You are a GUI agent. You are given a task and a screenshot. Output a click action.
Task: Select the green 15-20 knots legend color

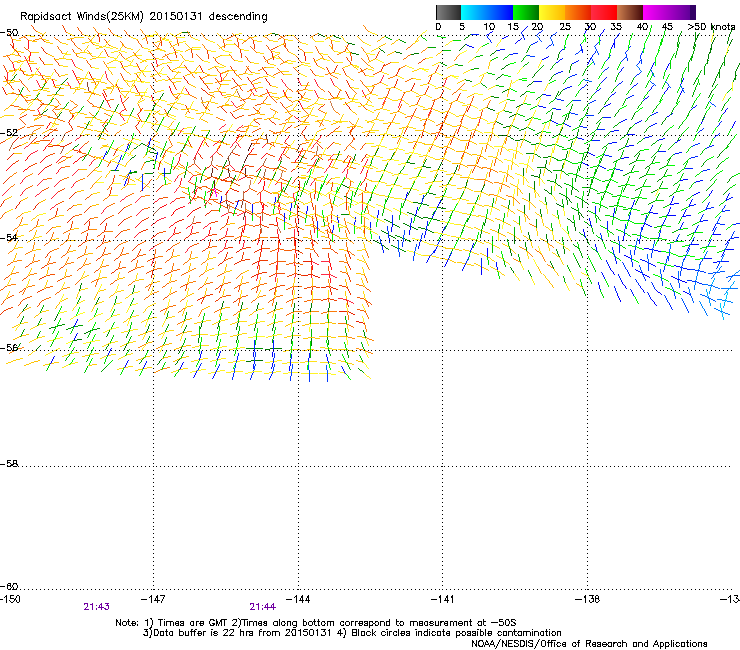[x=526, y=12]
